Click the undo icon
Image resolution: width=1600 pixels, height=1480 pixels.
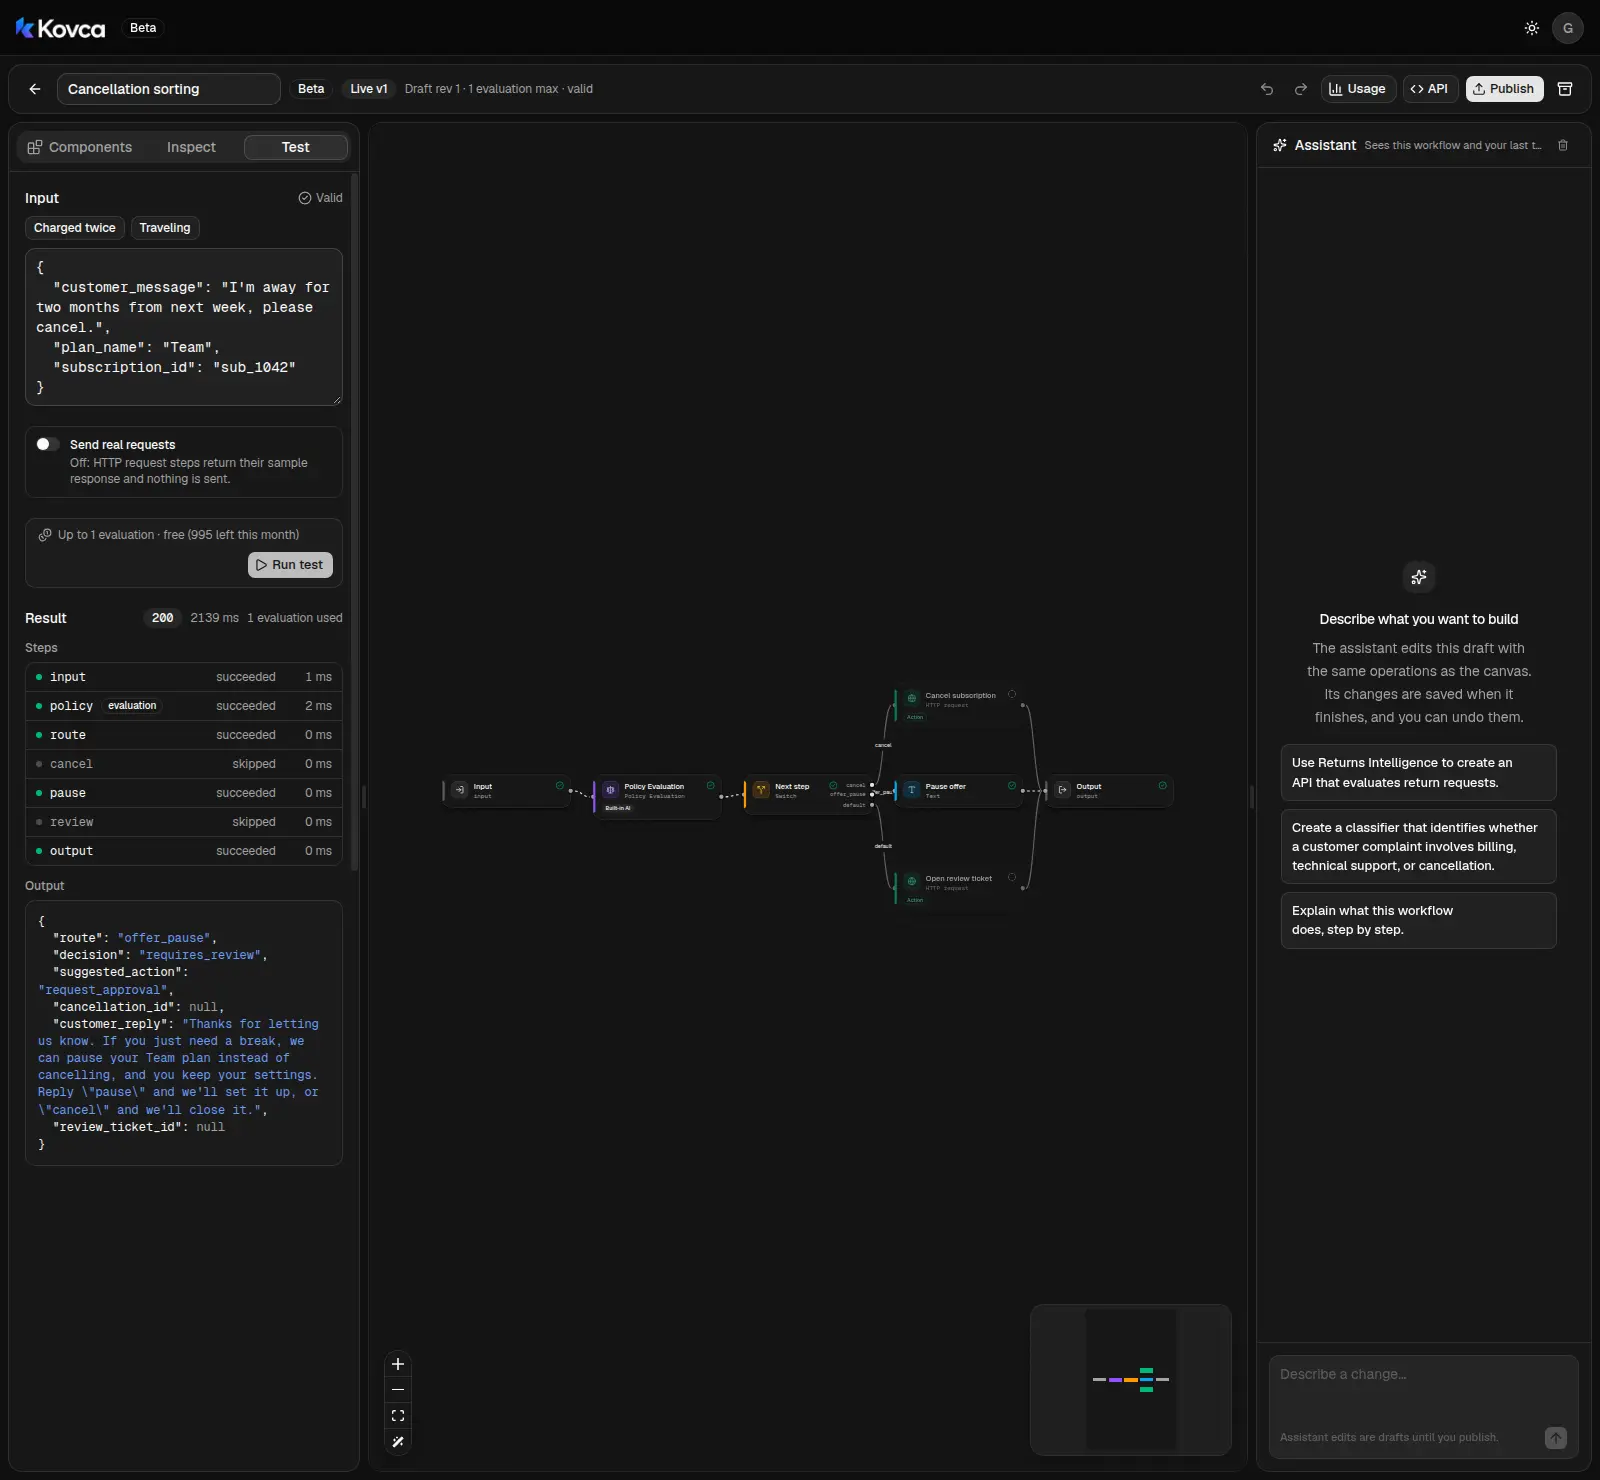(1267, 89)
